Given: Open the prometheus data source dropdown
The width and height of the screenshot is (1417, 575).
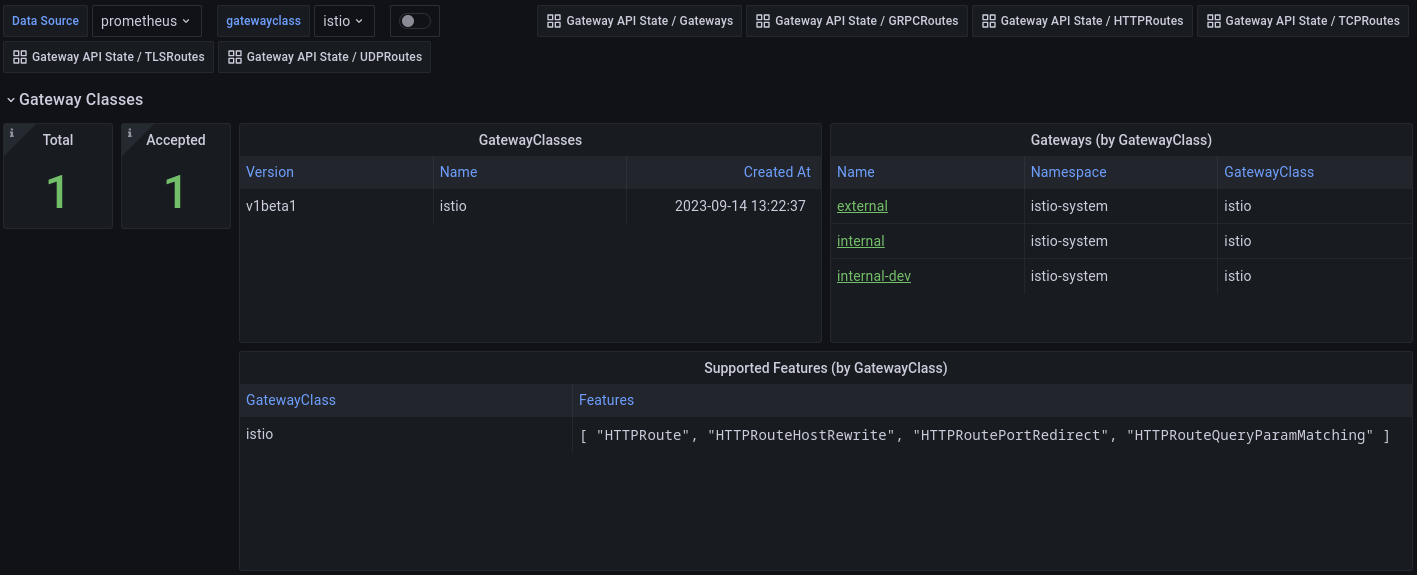Looking at the screenshot, I should (x=146, y=21).
